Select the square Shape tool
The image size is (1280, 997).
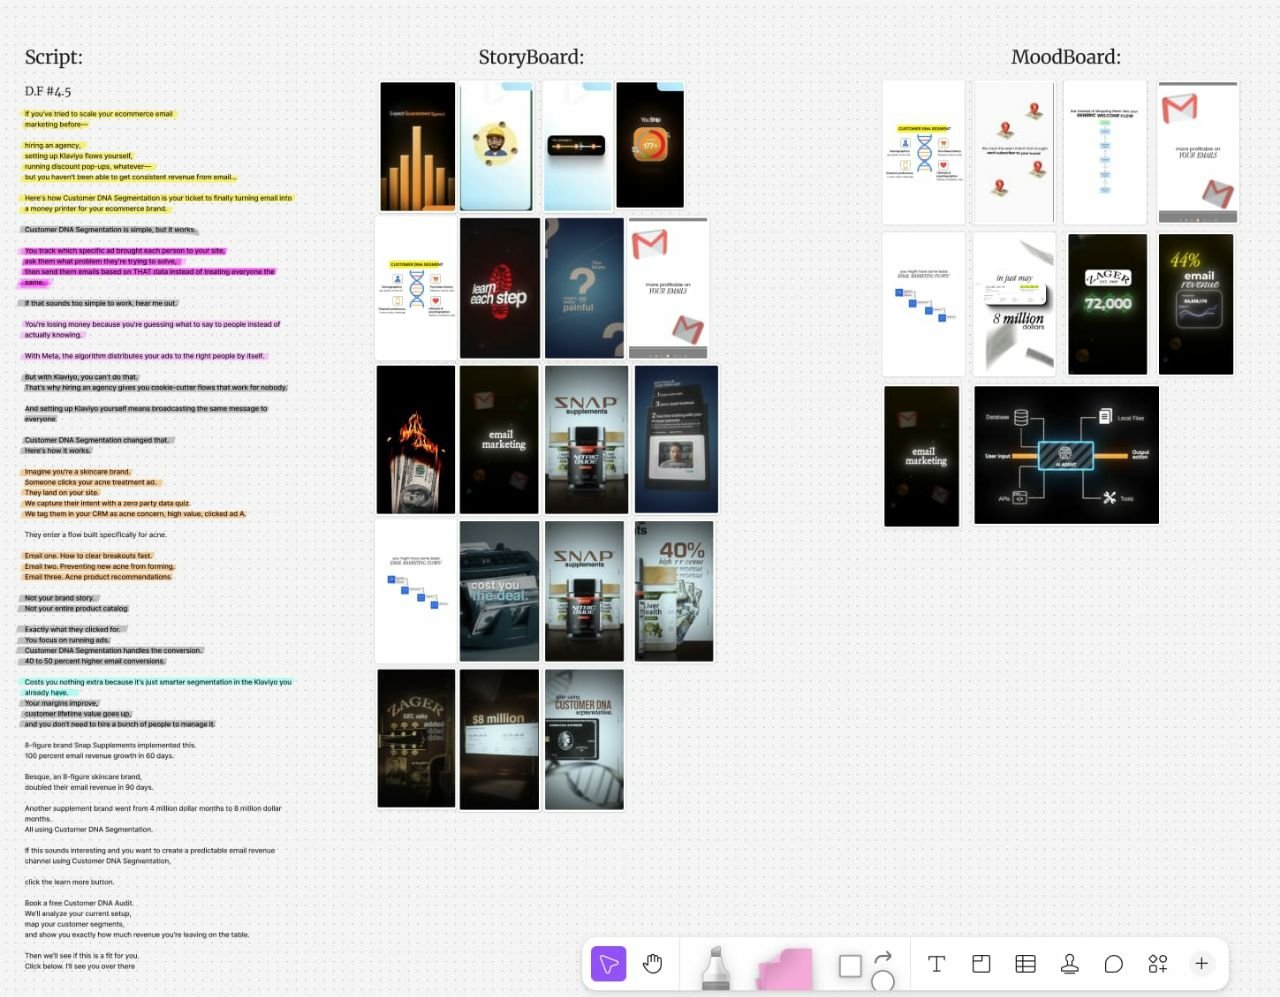[x=850, y=966]
